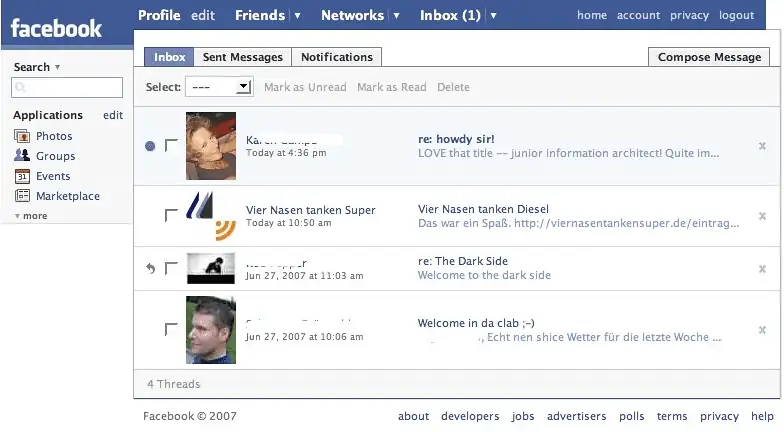Viewport: 784px width, 432px height.
Task: Delete the 'Welcome in da clab' thread
Action: click(x=762, y=330)
